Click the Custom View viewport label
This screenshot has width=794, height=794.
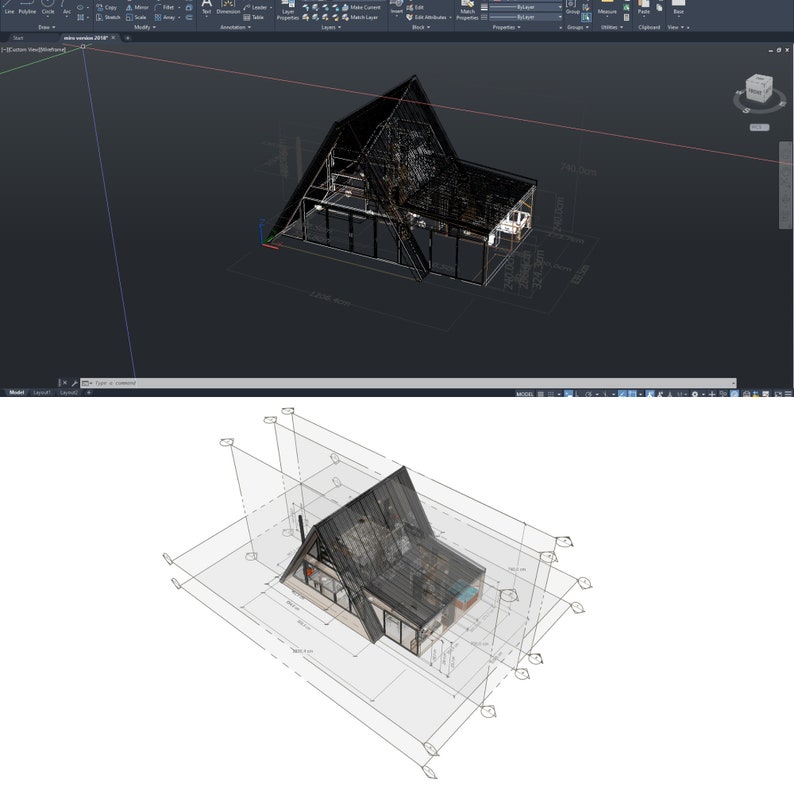[x=23, y=50]
